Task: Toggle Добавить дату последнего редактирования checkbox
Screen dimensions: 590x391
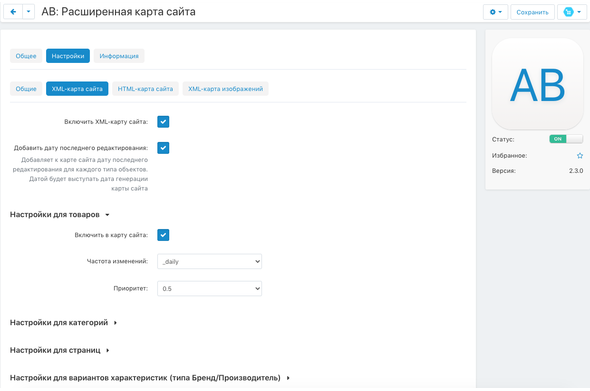Action: pyautogui.click(x=163, y=148)
